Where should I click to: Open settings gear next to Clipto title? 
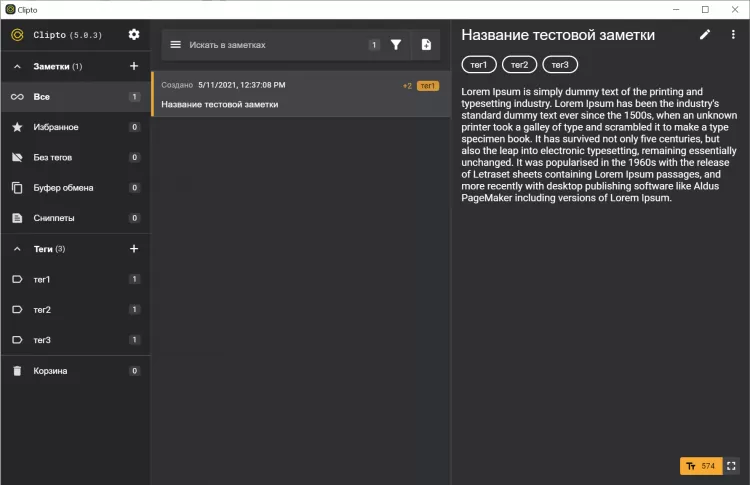(x=134, y=35)
